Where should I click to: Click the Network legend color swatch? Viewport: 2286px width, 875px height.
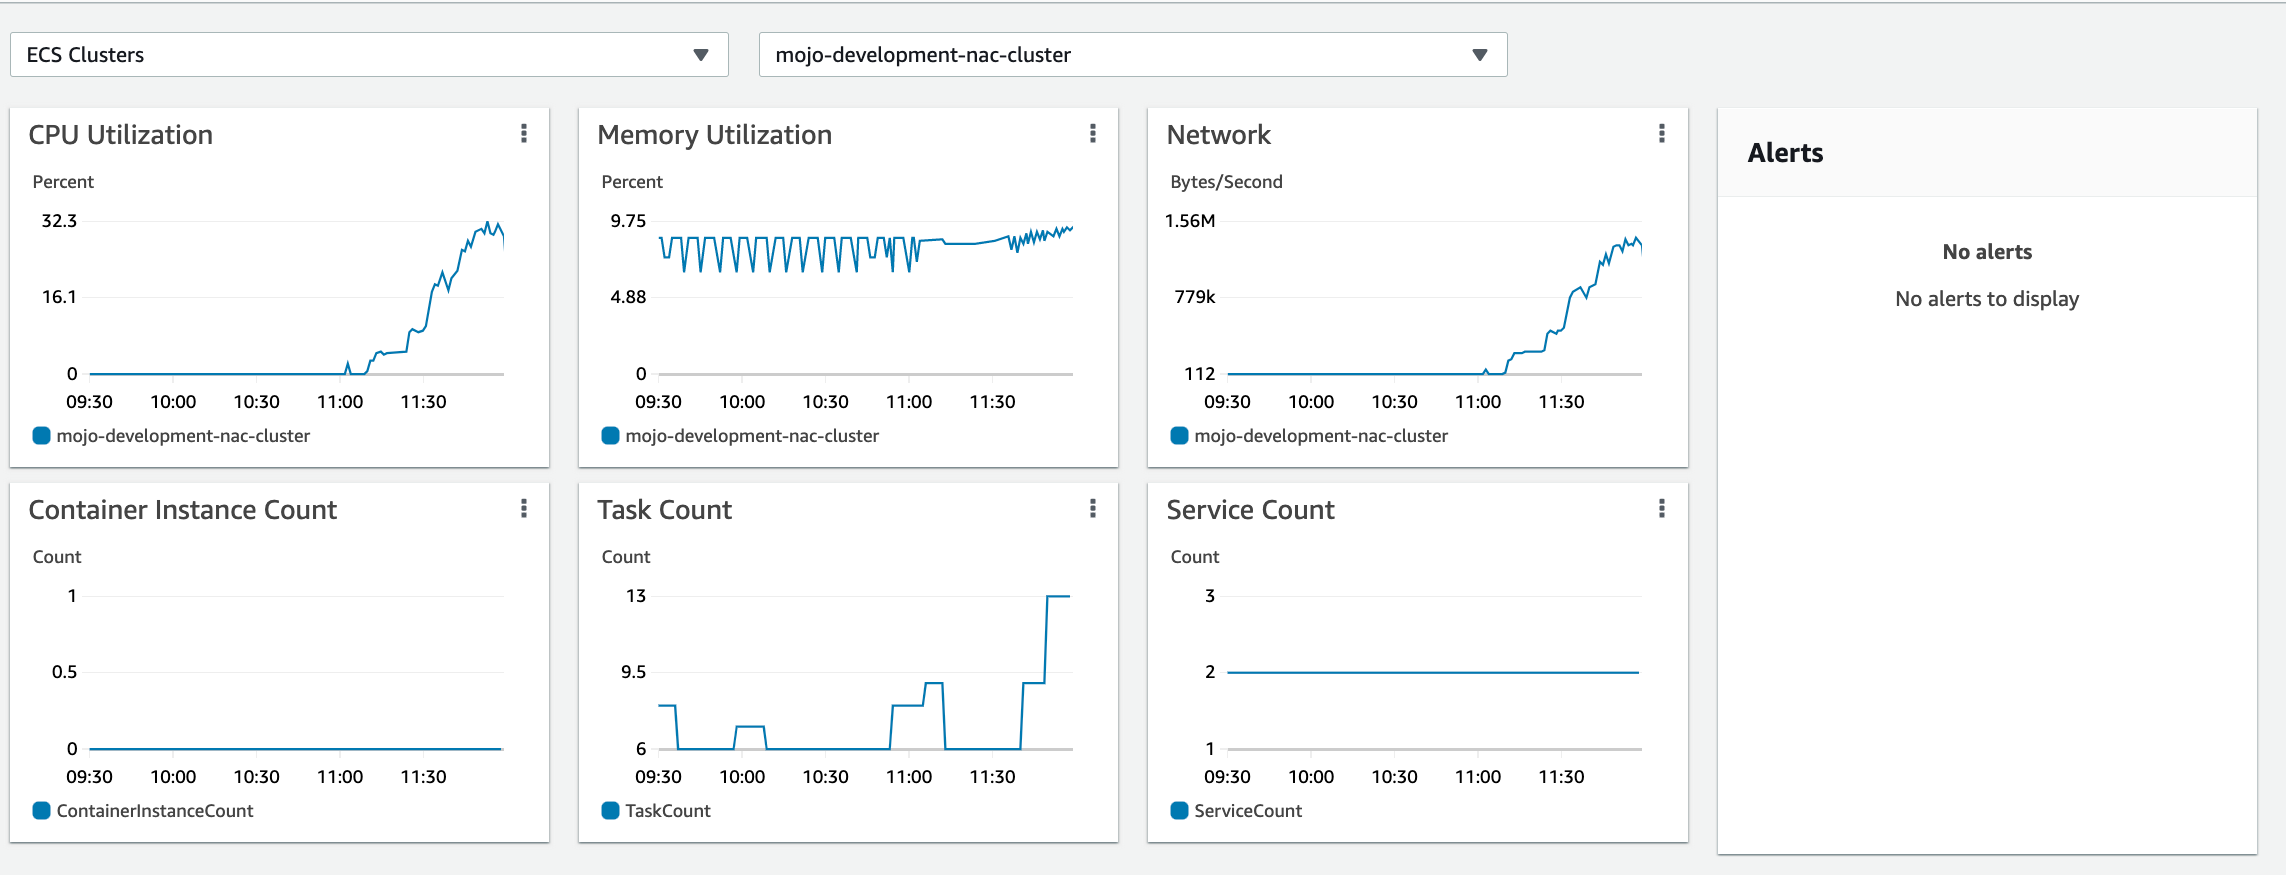pyautogui.click(x=1179, y=436)
